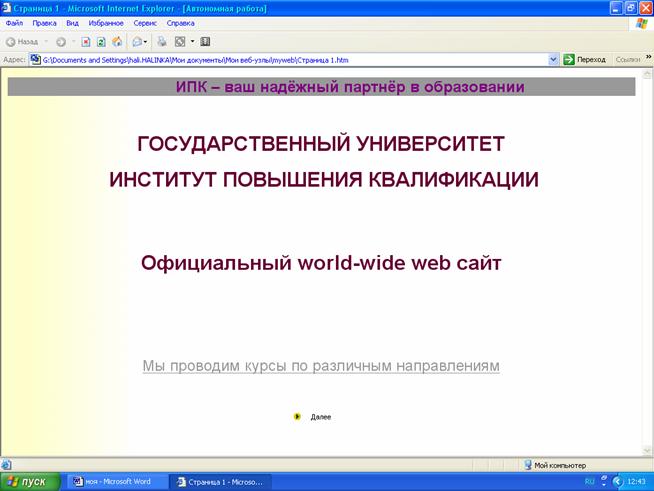Open the Сервис menu
654x491 pixels.
tap(144, 22)
